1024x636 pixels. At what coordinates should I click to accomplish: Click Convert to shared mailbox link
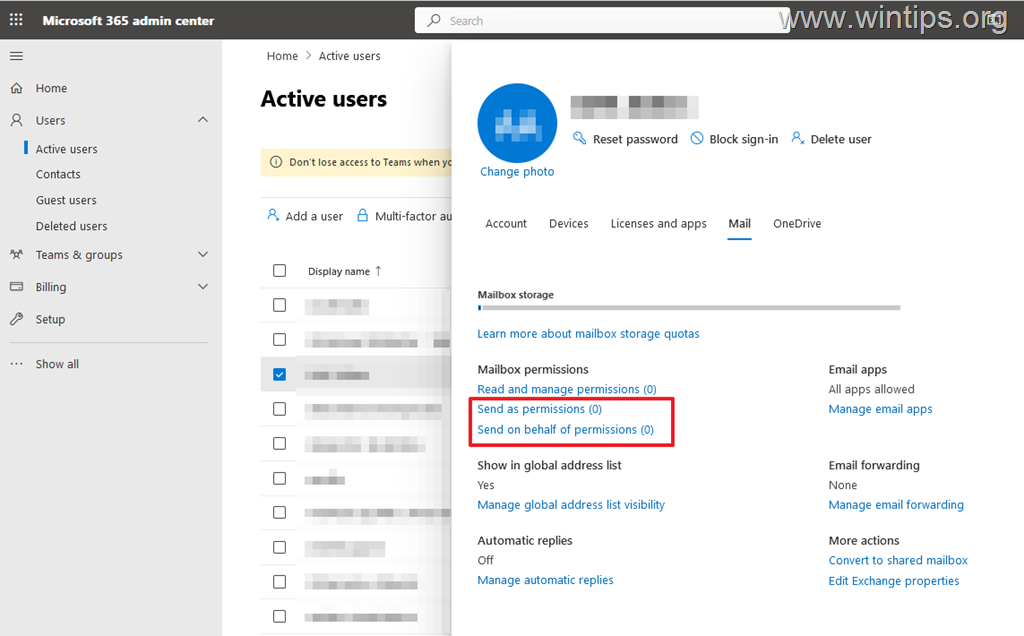pyautogui.click(x=898, y=560)
